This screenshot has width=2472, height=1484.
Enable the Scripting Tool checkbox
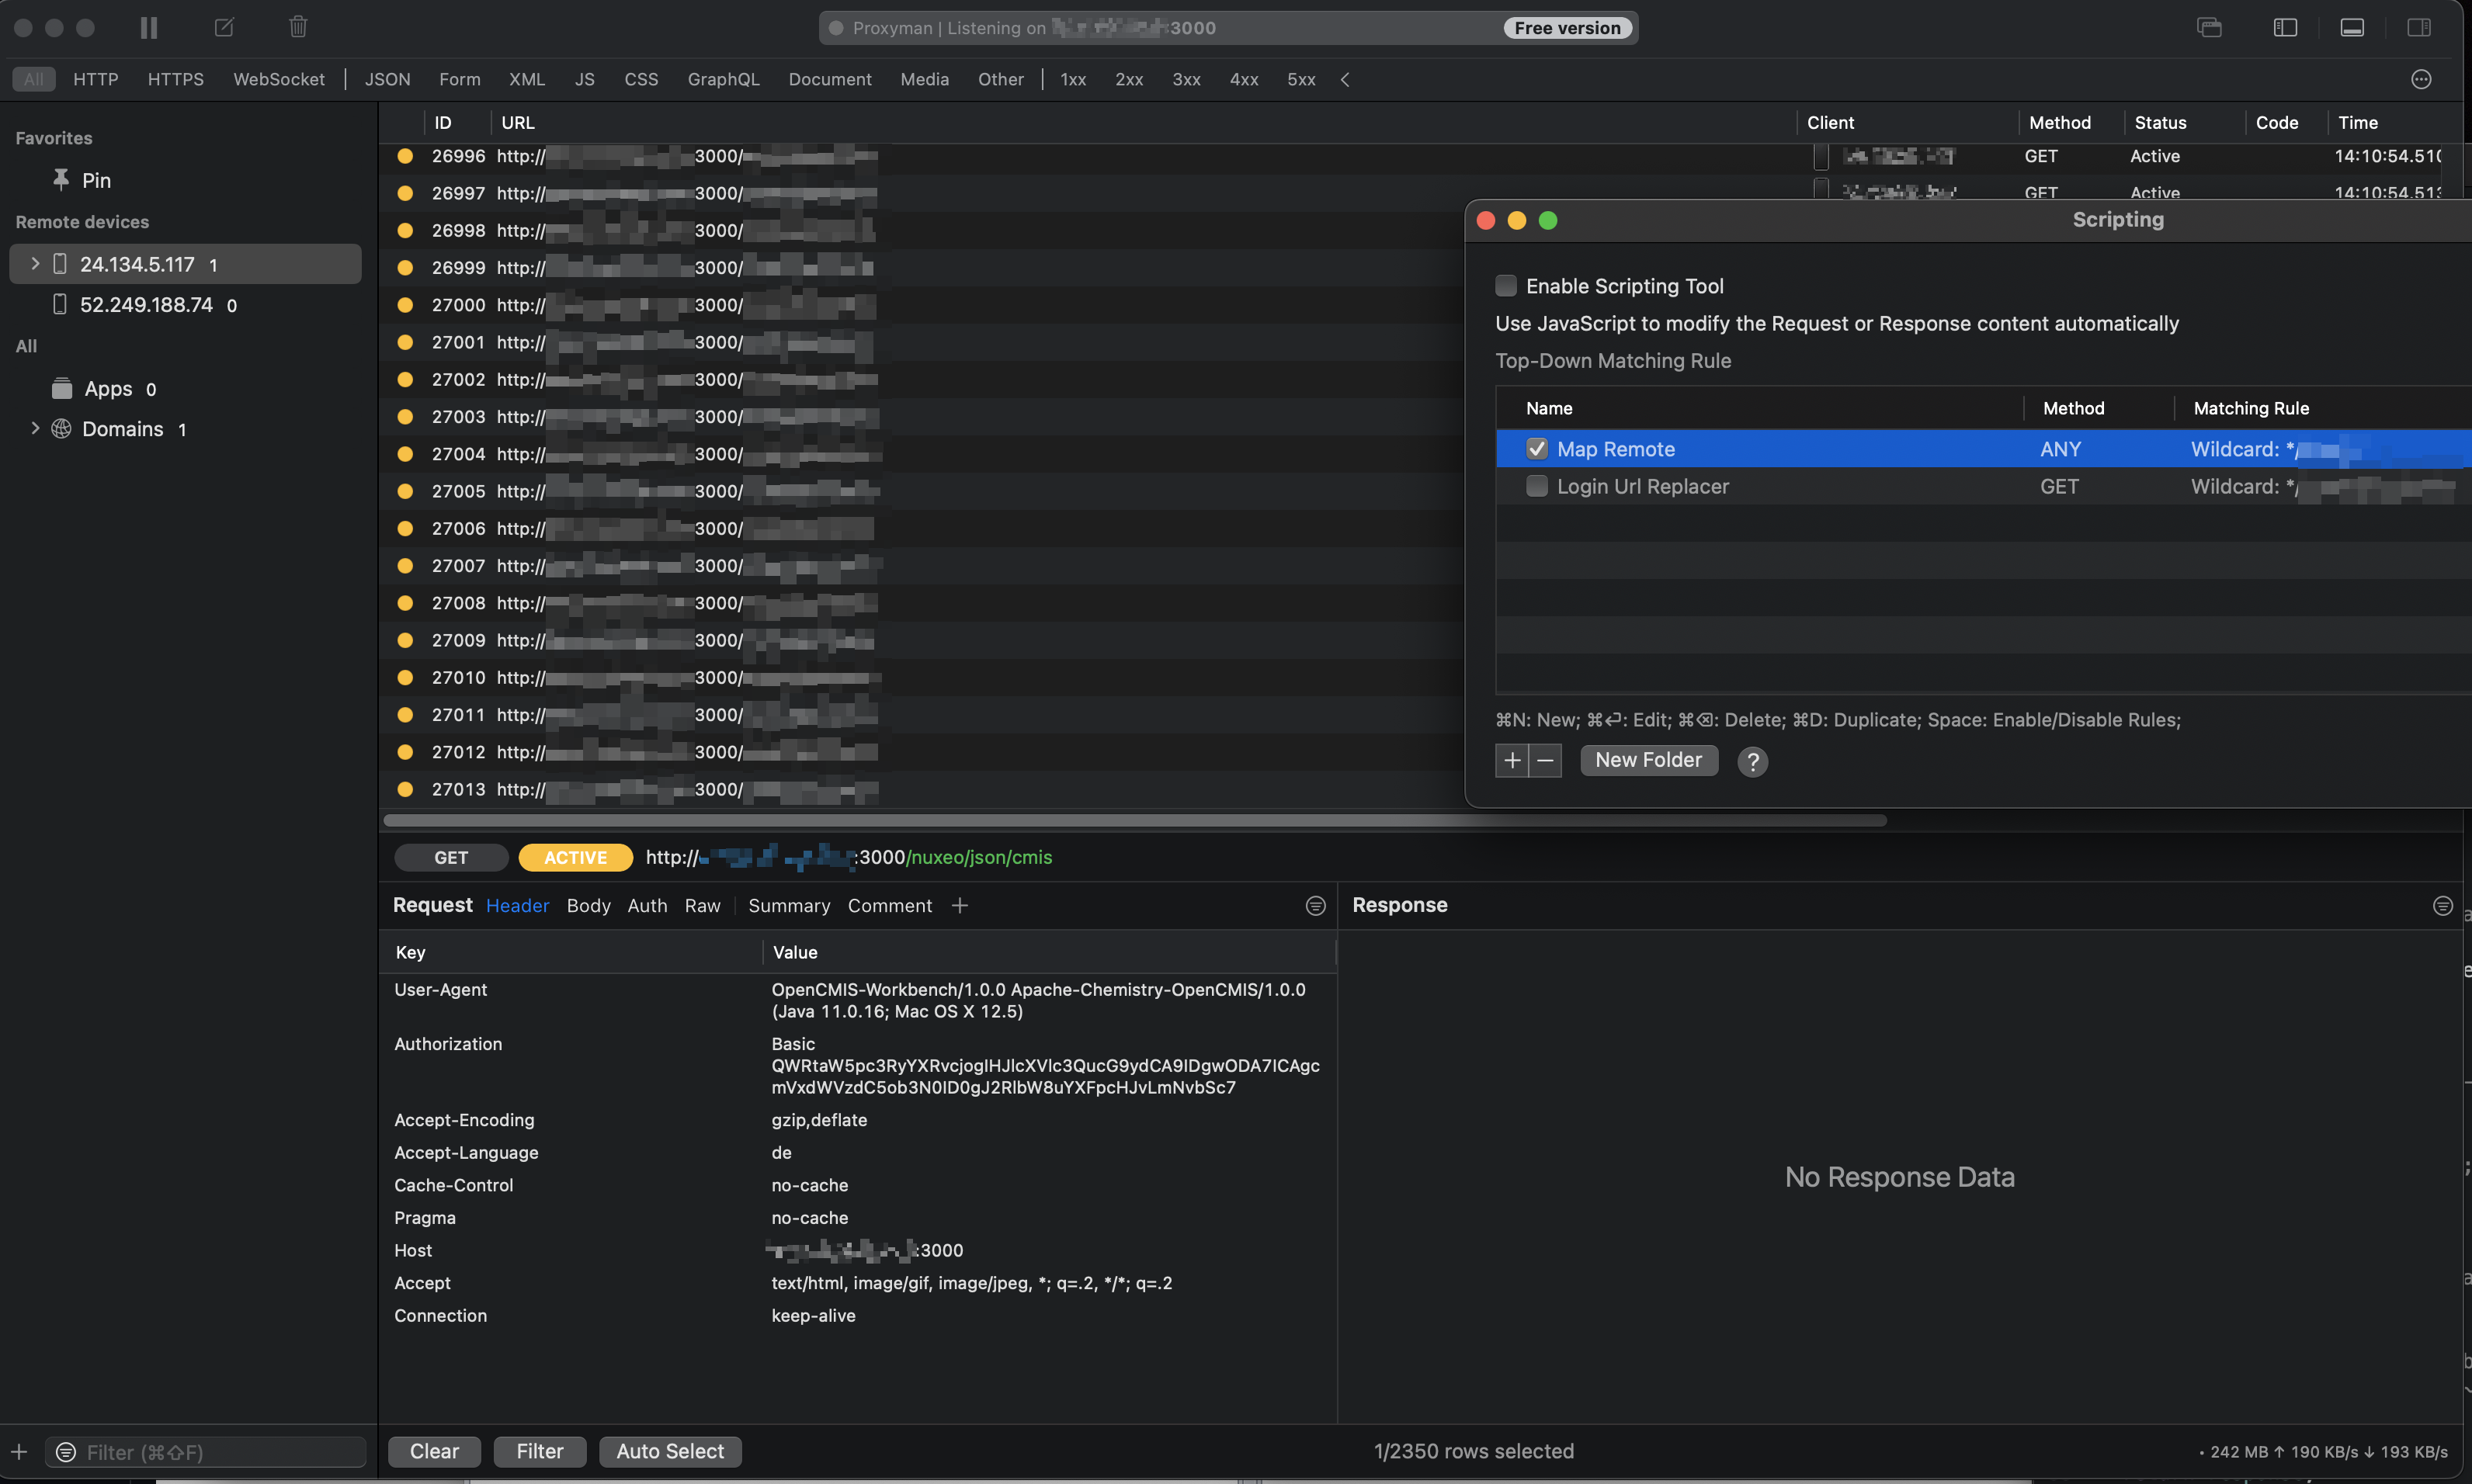[1506, 286]
